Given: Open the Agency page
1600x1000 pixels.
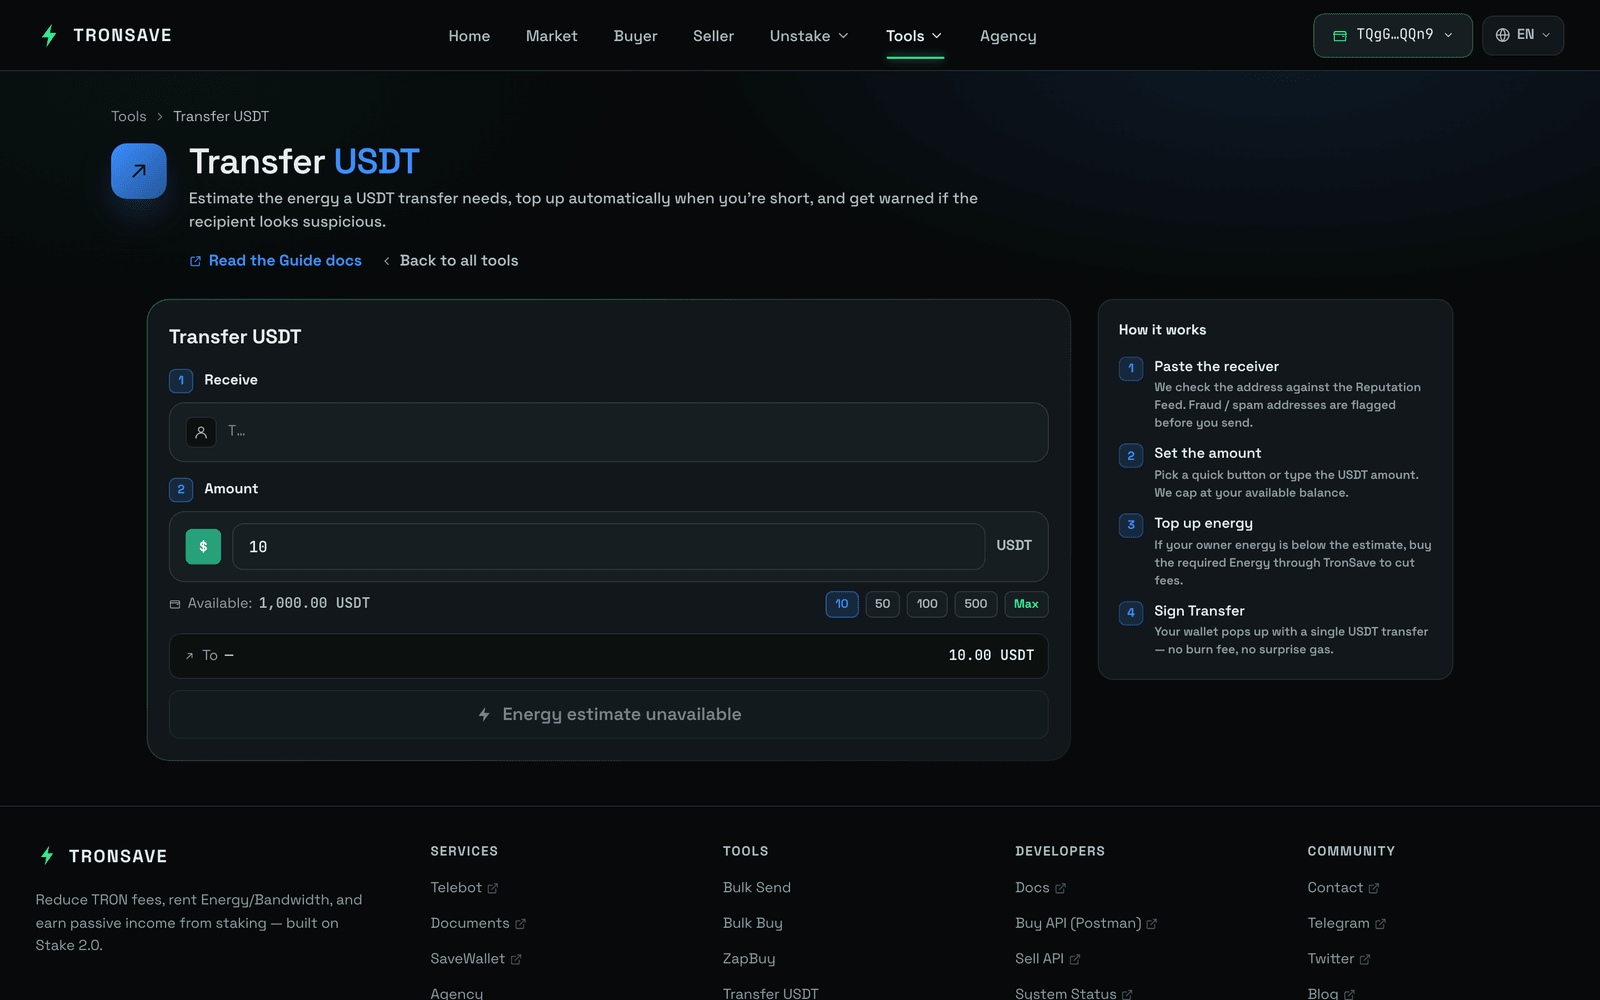Looking at the screenshot, I should (x=1008, y=36).
